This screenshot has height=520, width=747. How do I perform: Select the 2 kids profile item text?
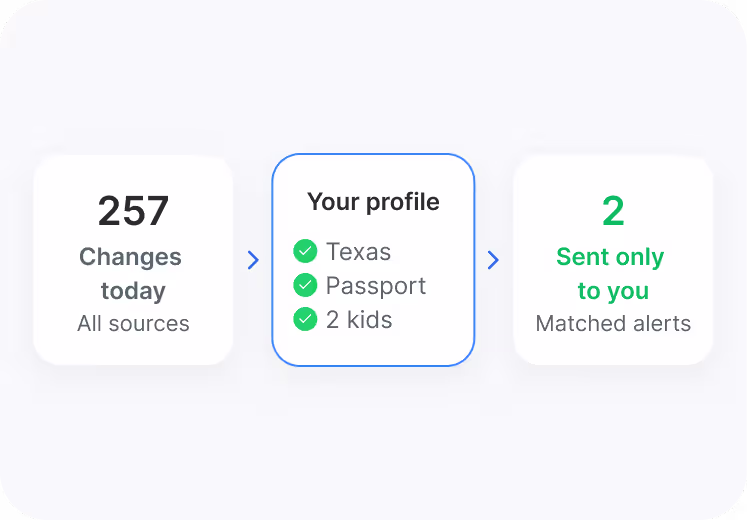click(x=359, y=320)
